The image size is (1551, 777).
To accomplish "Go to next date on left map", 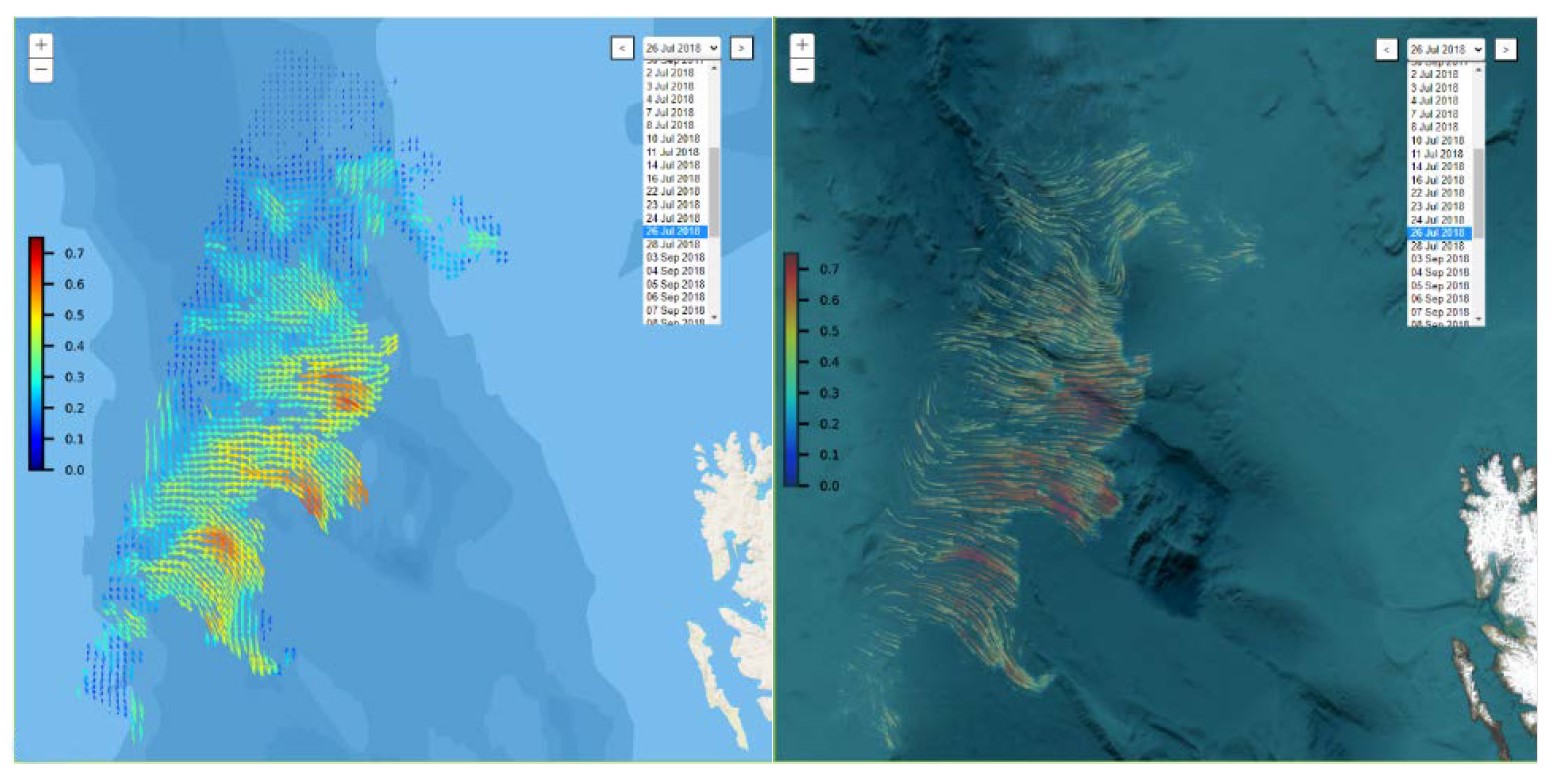I will (x=741, y=47).
